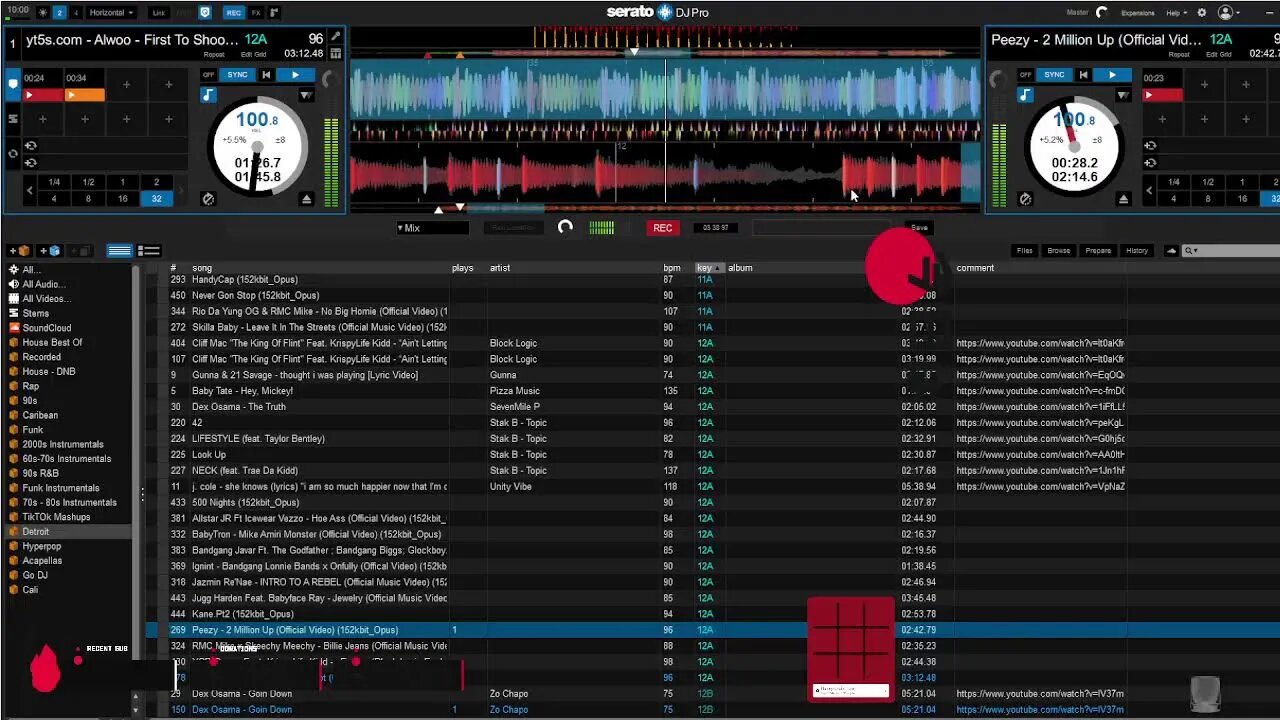Trigger the red 00:24 cue point
The width and height of the screenshot is (1280, 720).
click(x=43, y=95)
